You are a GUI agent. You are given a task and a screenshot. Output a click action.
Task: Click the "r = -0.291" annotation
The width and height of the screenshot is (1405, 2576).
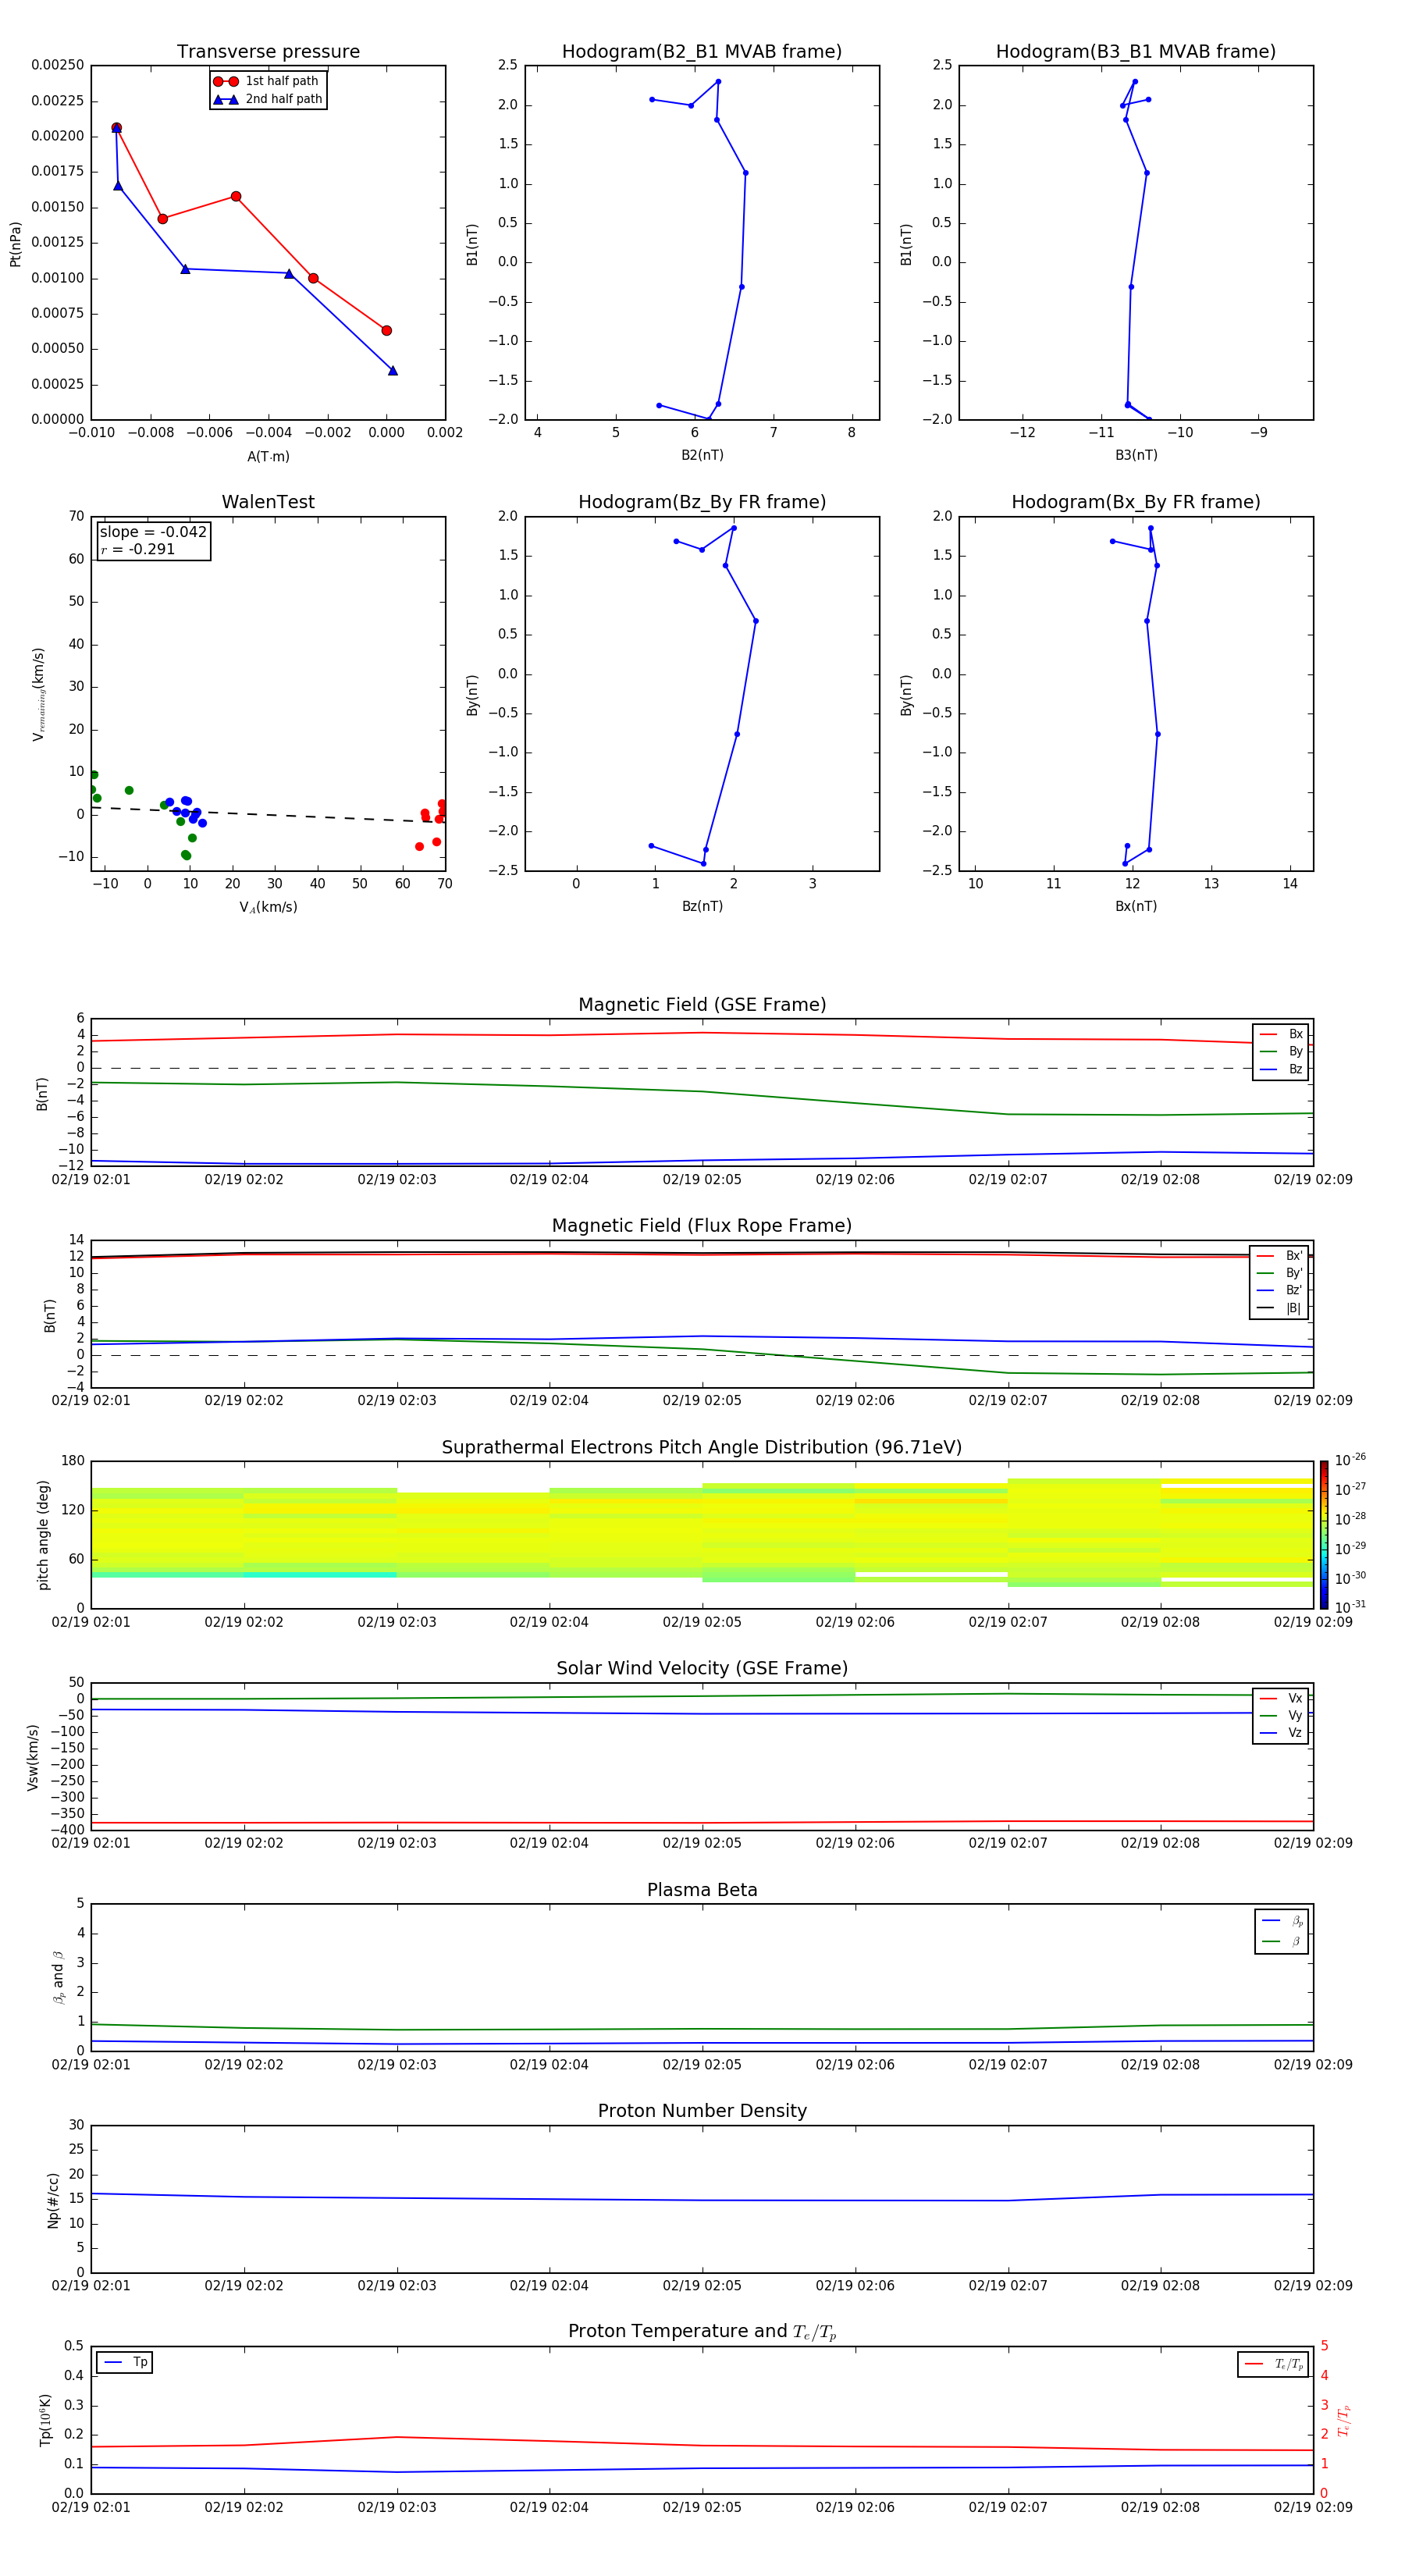[138, 549]
